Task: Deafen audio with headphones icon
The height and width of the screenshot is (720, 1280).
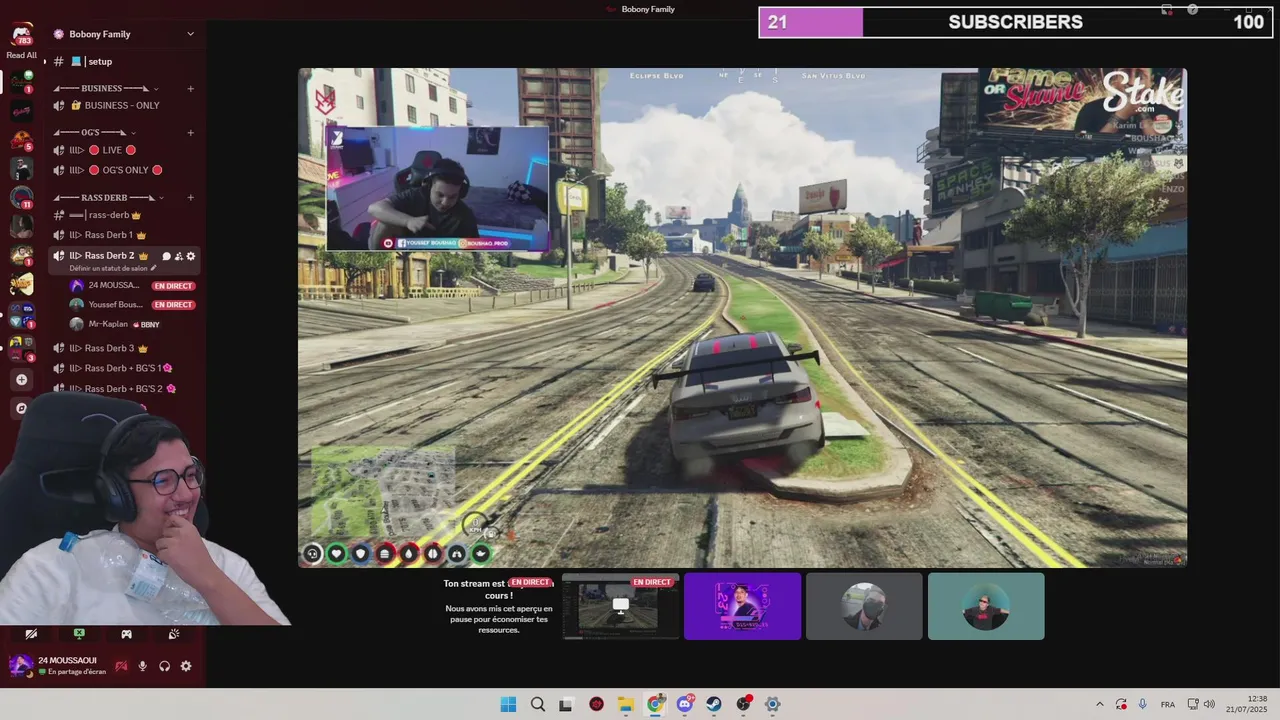Action: (164, 666)
